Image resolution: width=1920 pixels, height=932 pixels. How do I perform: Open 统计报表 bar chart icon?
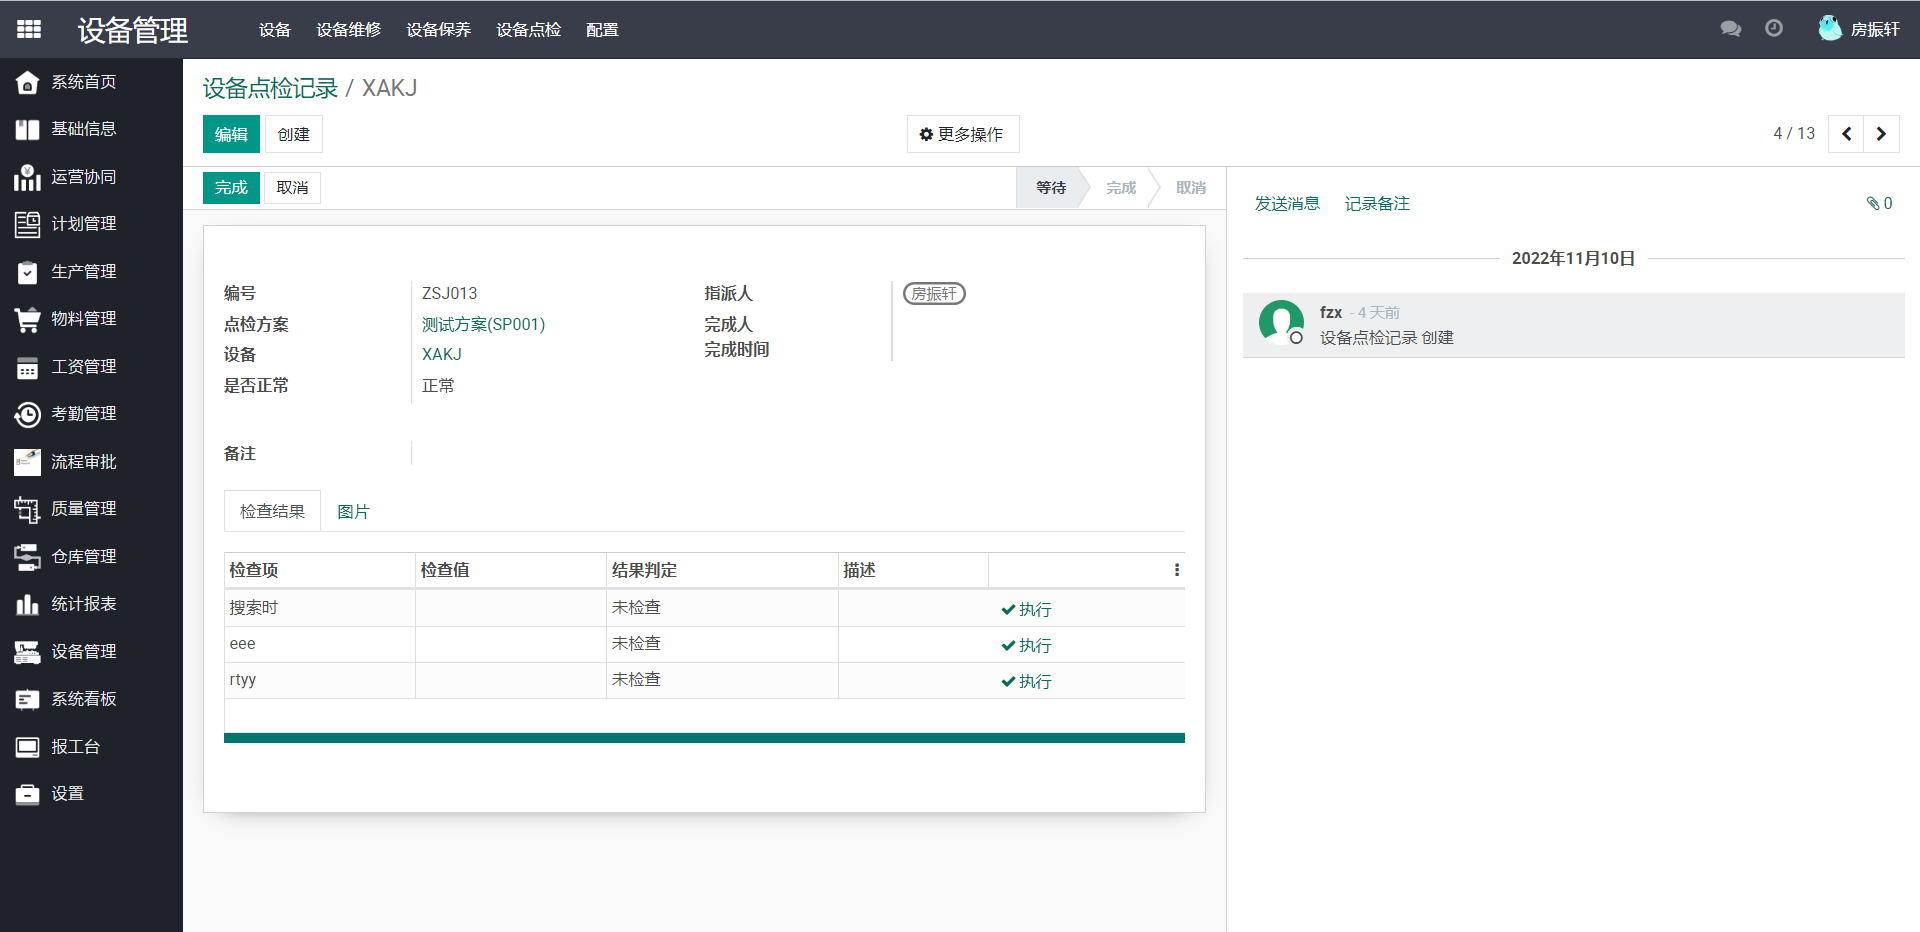point(27,605)
